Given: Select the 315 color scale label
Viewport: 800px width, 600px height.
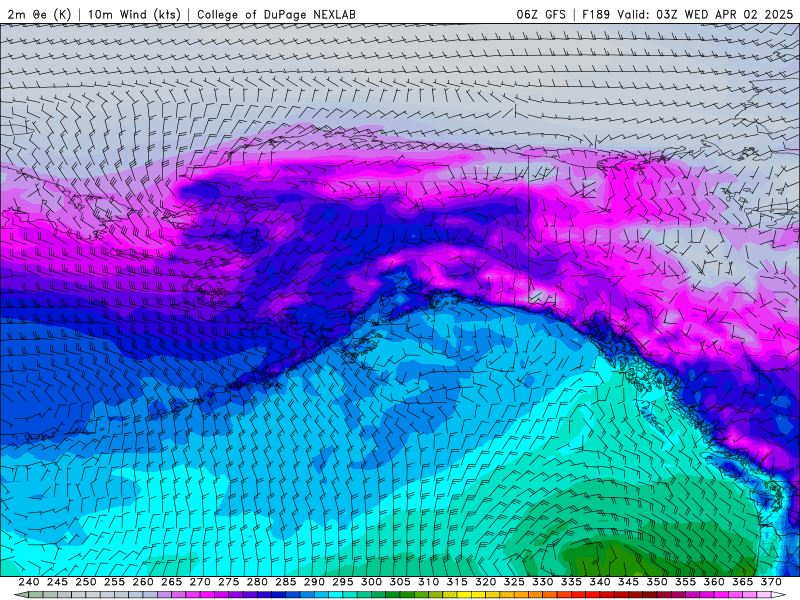Looking at the screenshot, I should tap(457, 582).
